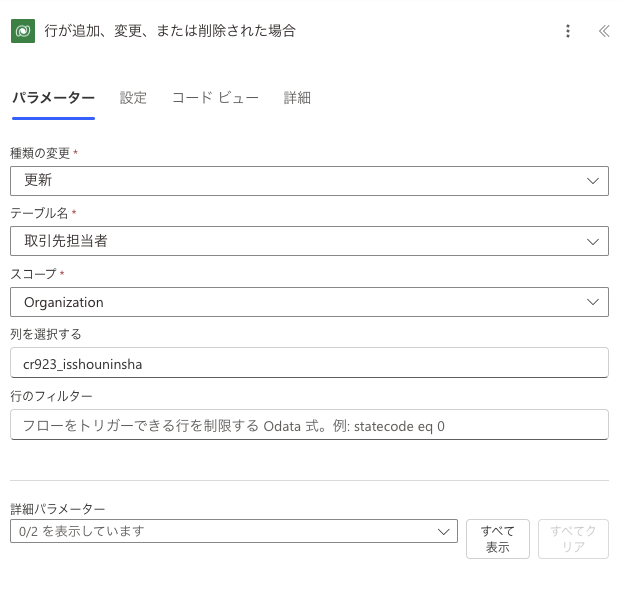Click the chevron arrow in 詳細パラメーター field
The height and width of the screenshot is (589, 623).
tap(445, 532)
